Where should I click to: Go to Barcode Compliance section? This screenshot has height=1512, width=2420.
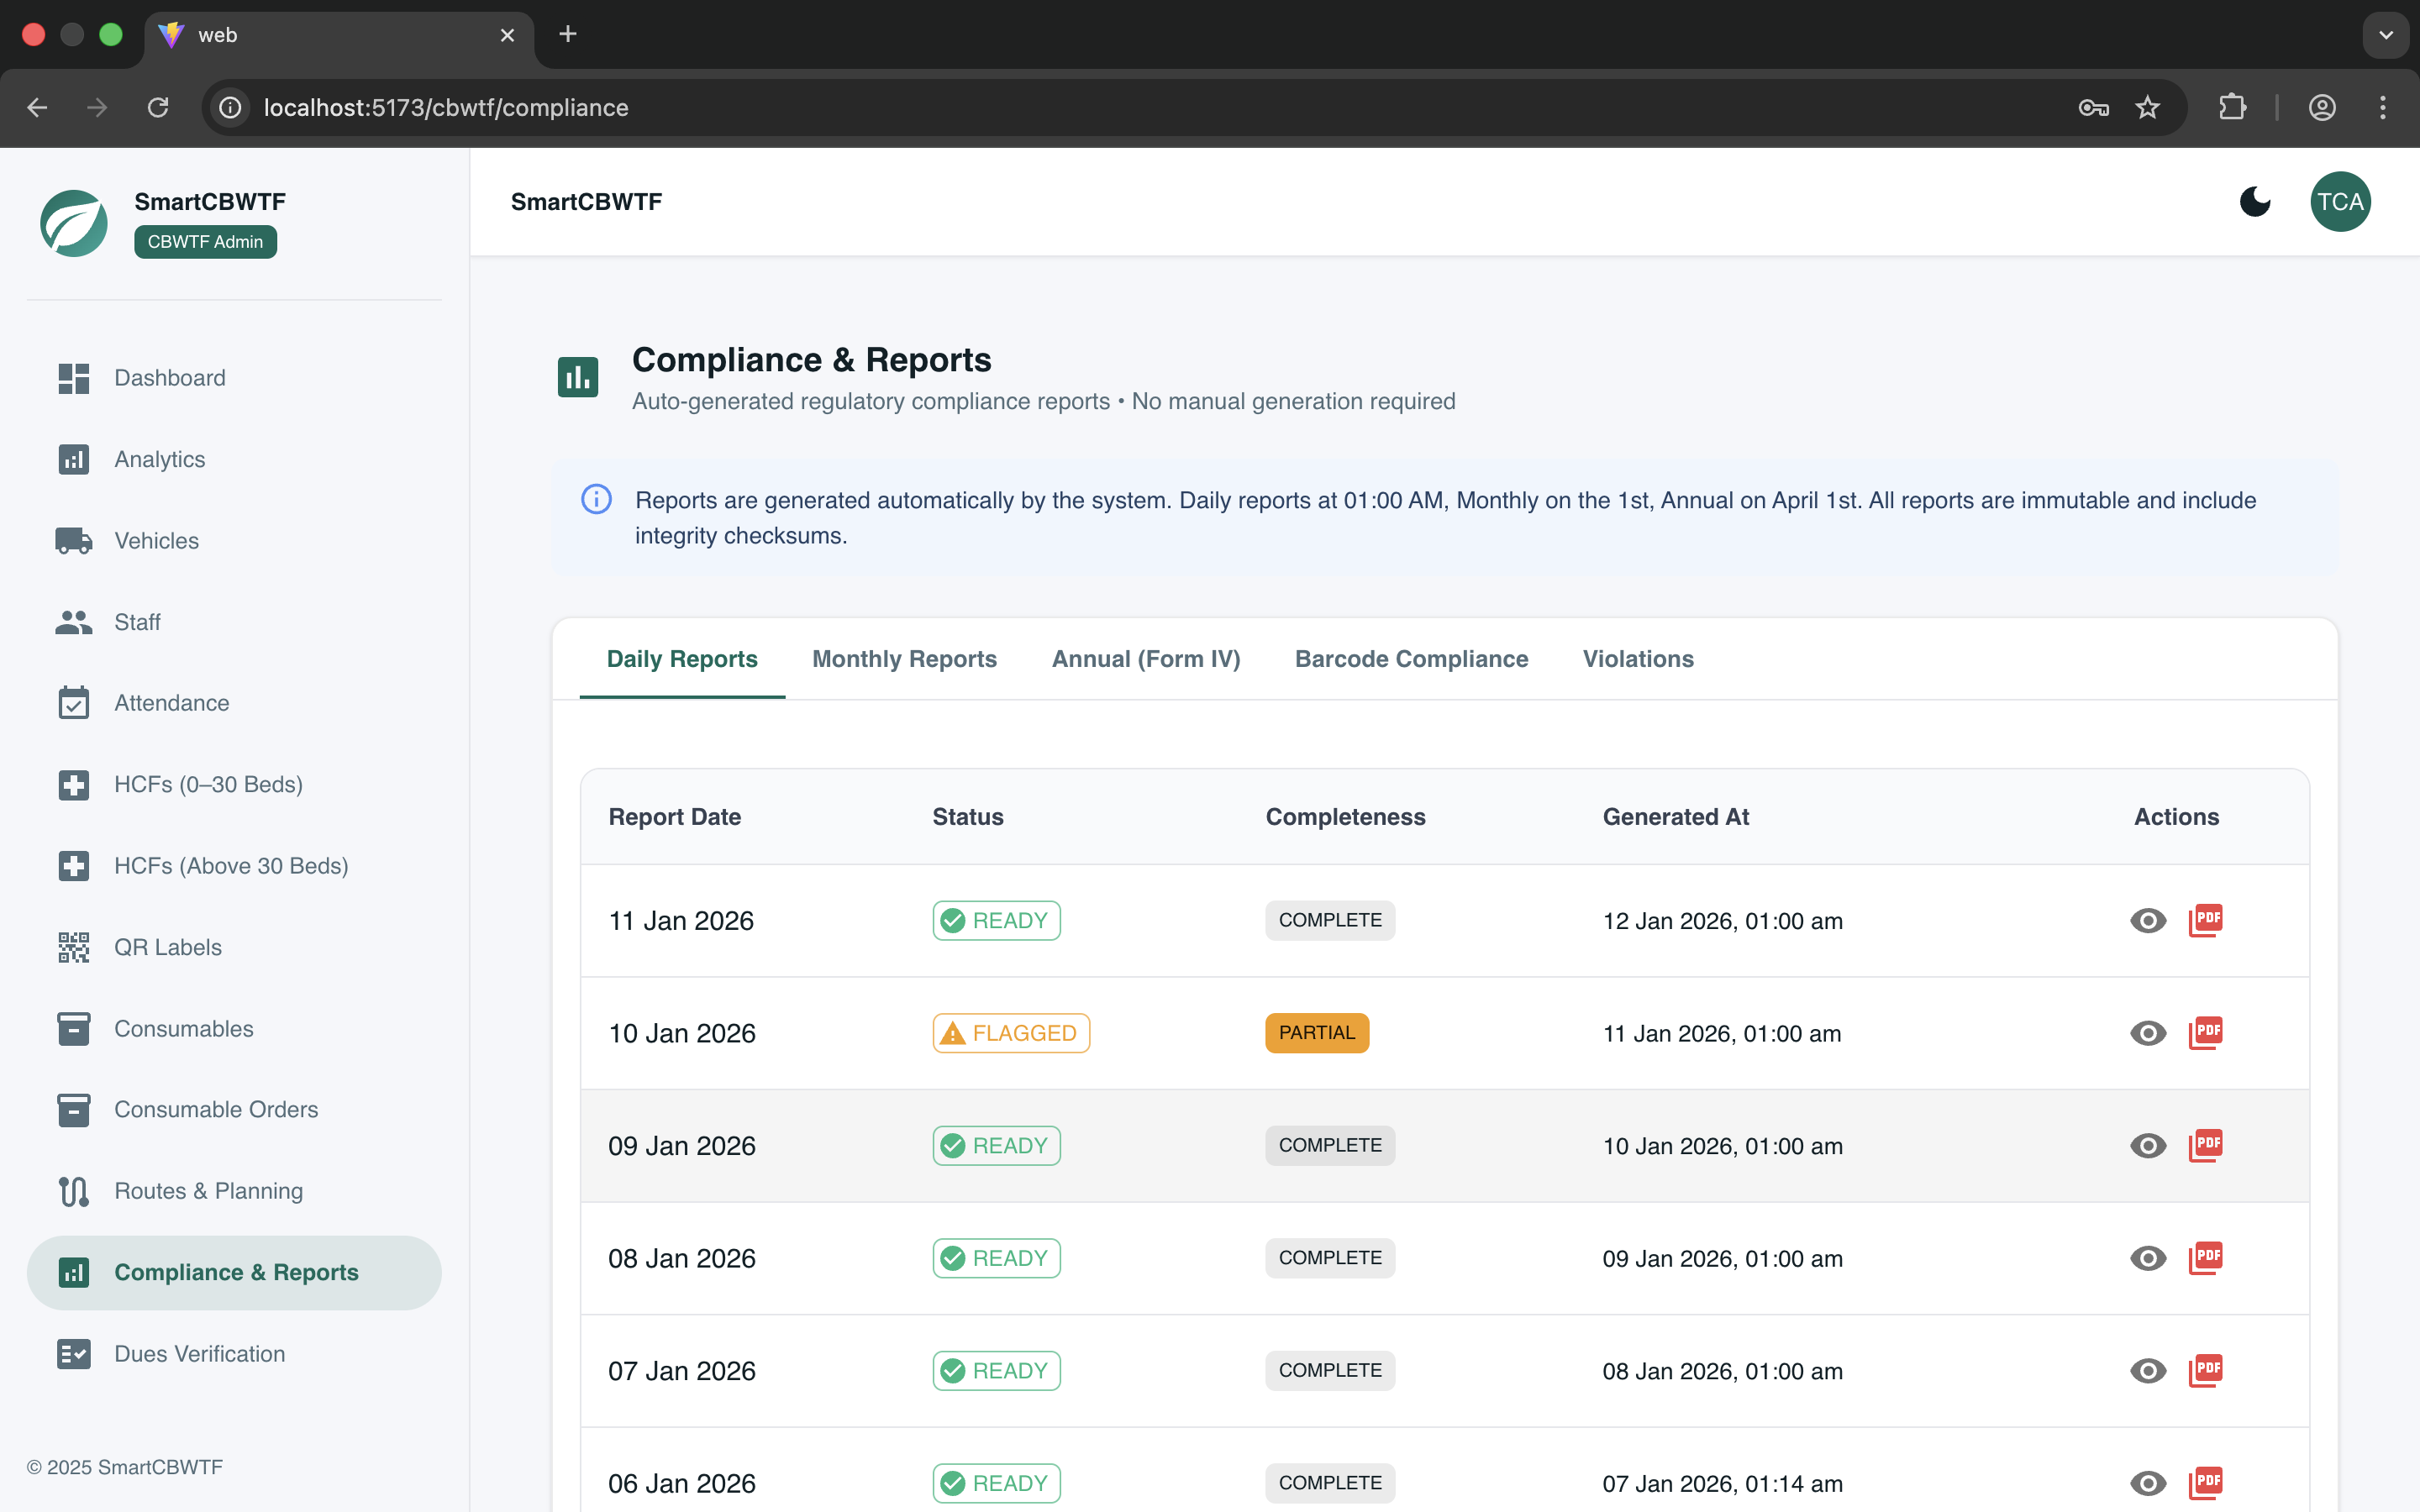(x=1411, y=658)
